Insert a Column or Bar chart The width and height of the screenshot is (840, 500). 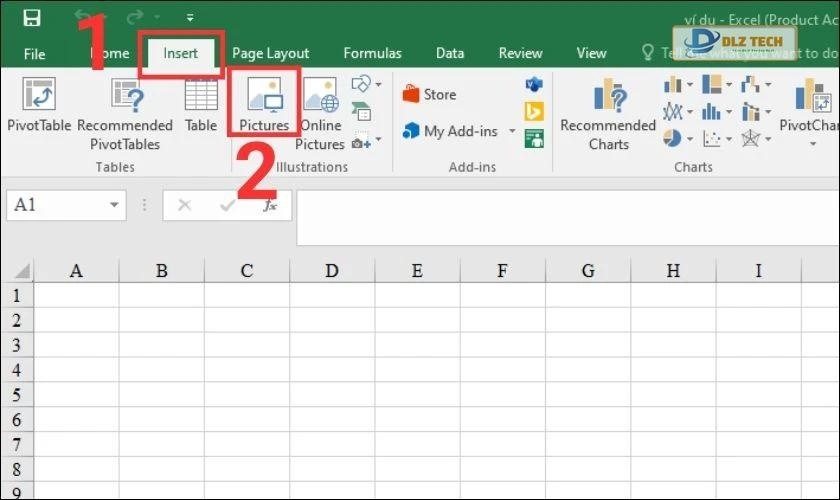672,84
